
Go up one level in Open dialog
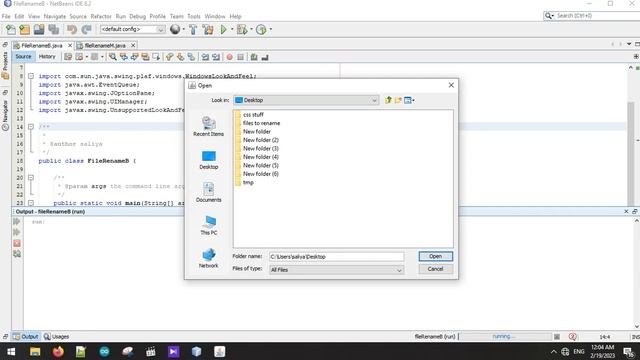tap(388, 100)
